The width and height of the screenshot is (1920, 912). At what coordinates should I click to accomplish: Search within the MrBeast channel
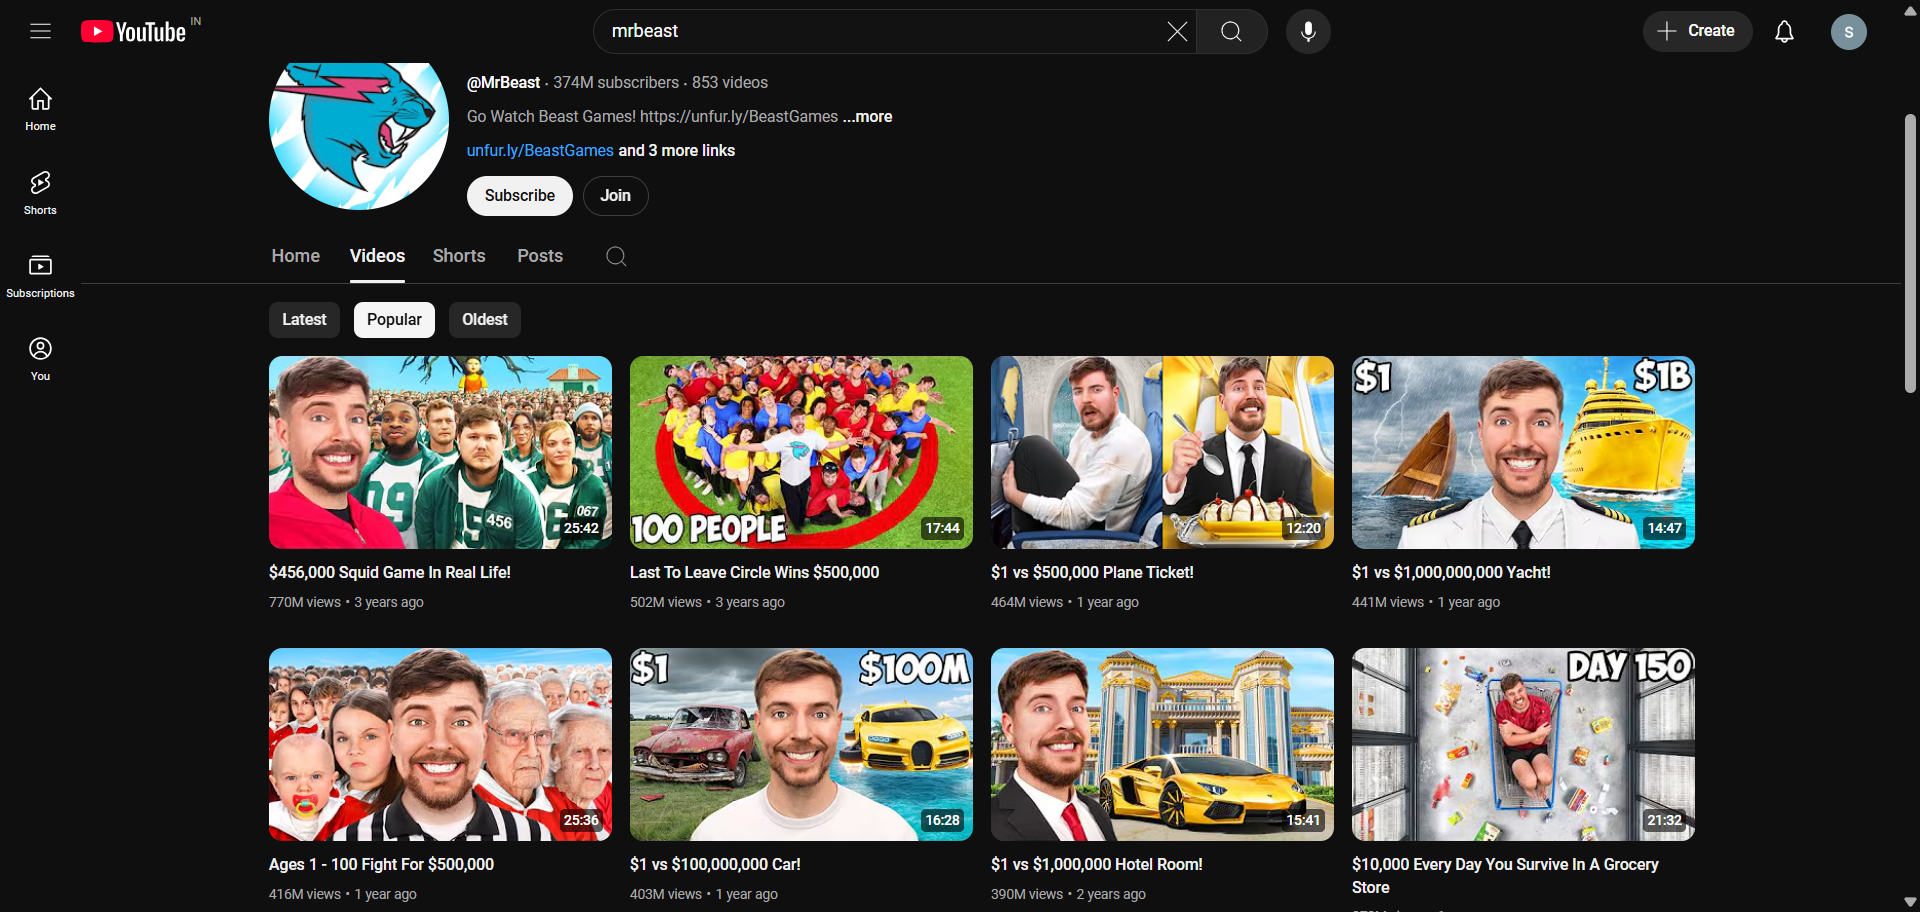(616, 256)
